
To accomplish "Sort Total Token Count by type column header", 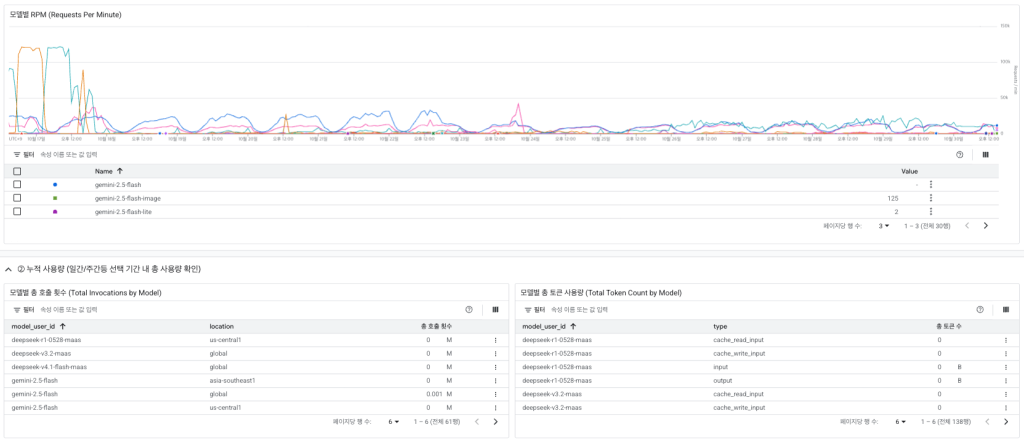I will (720, 326).
